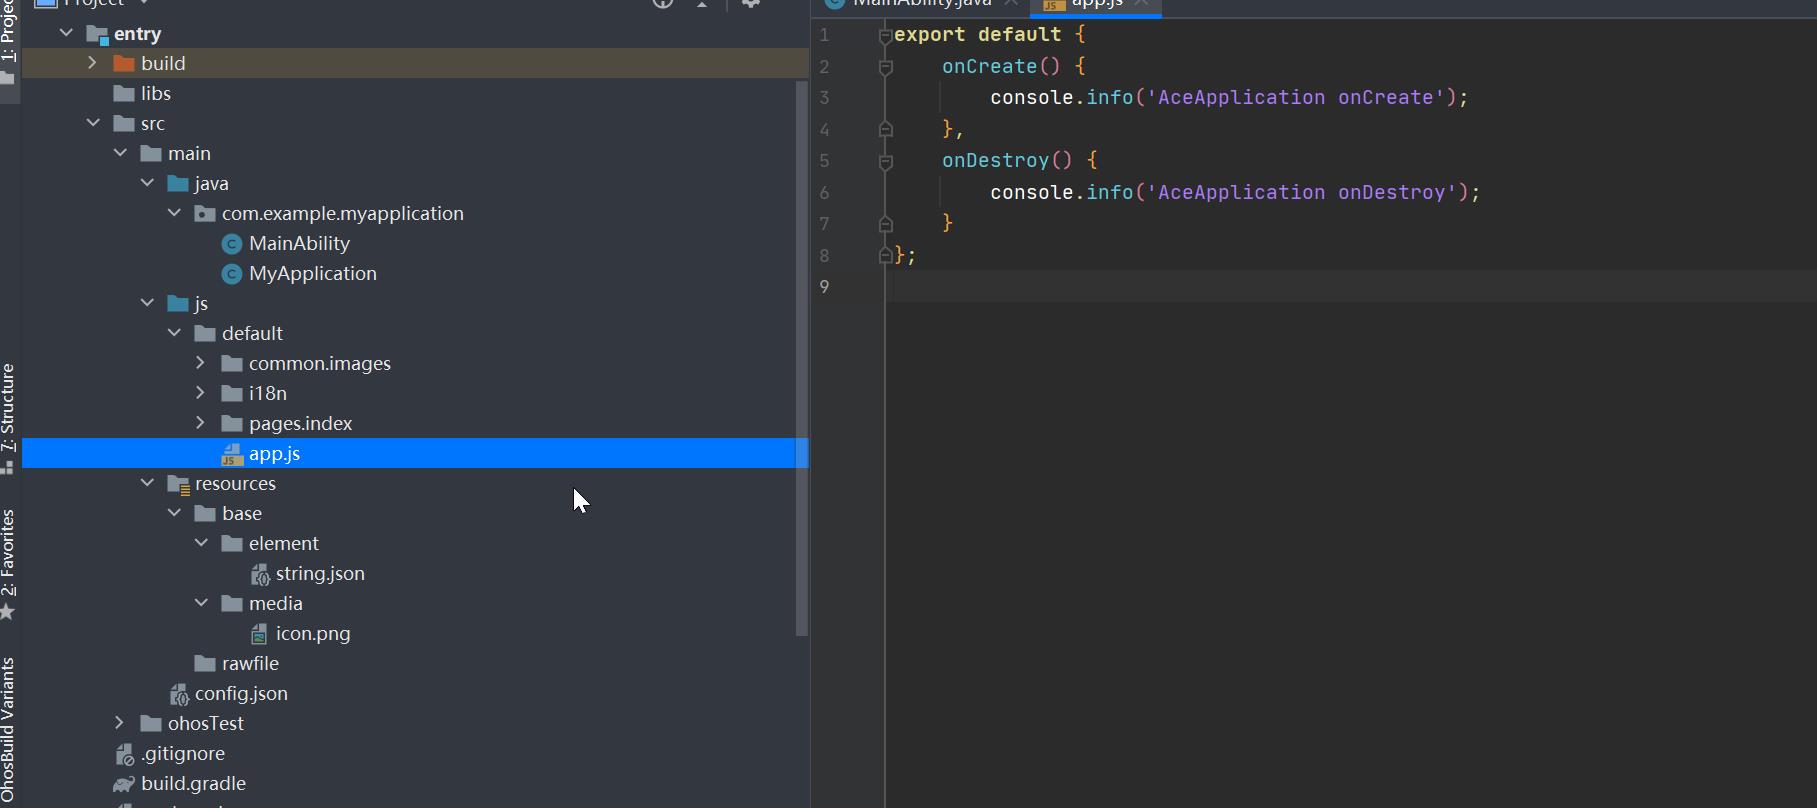This screenshot has width=1817, height=808.
Task: Click the default folder label
Action: tap(252, 333)
